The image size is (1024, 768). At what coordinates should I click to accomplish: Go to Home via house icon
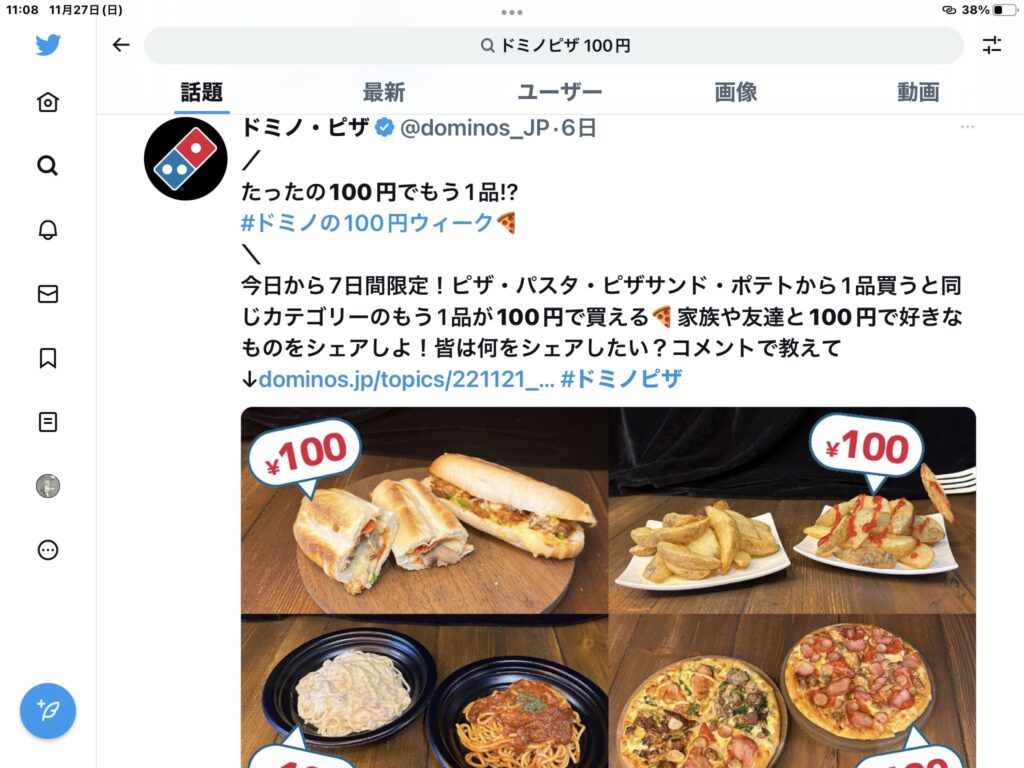point(48,102)
